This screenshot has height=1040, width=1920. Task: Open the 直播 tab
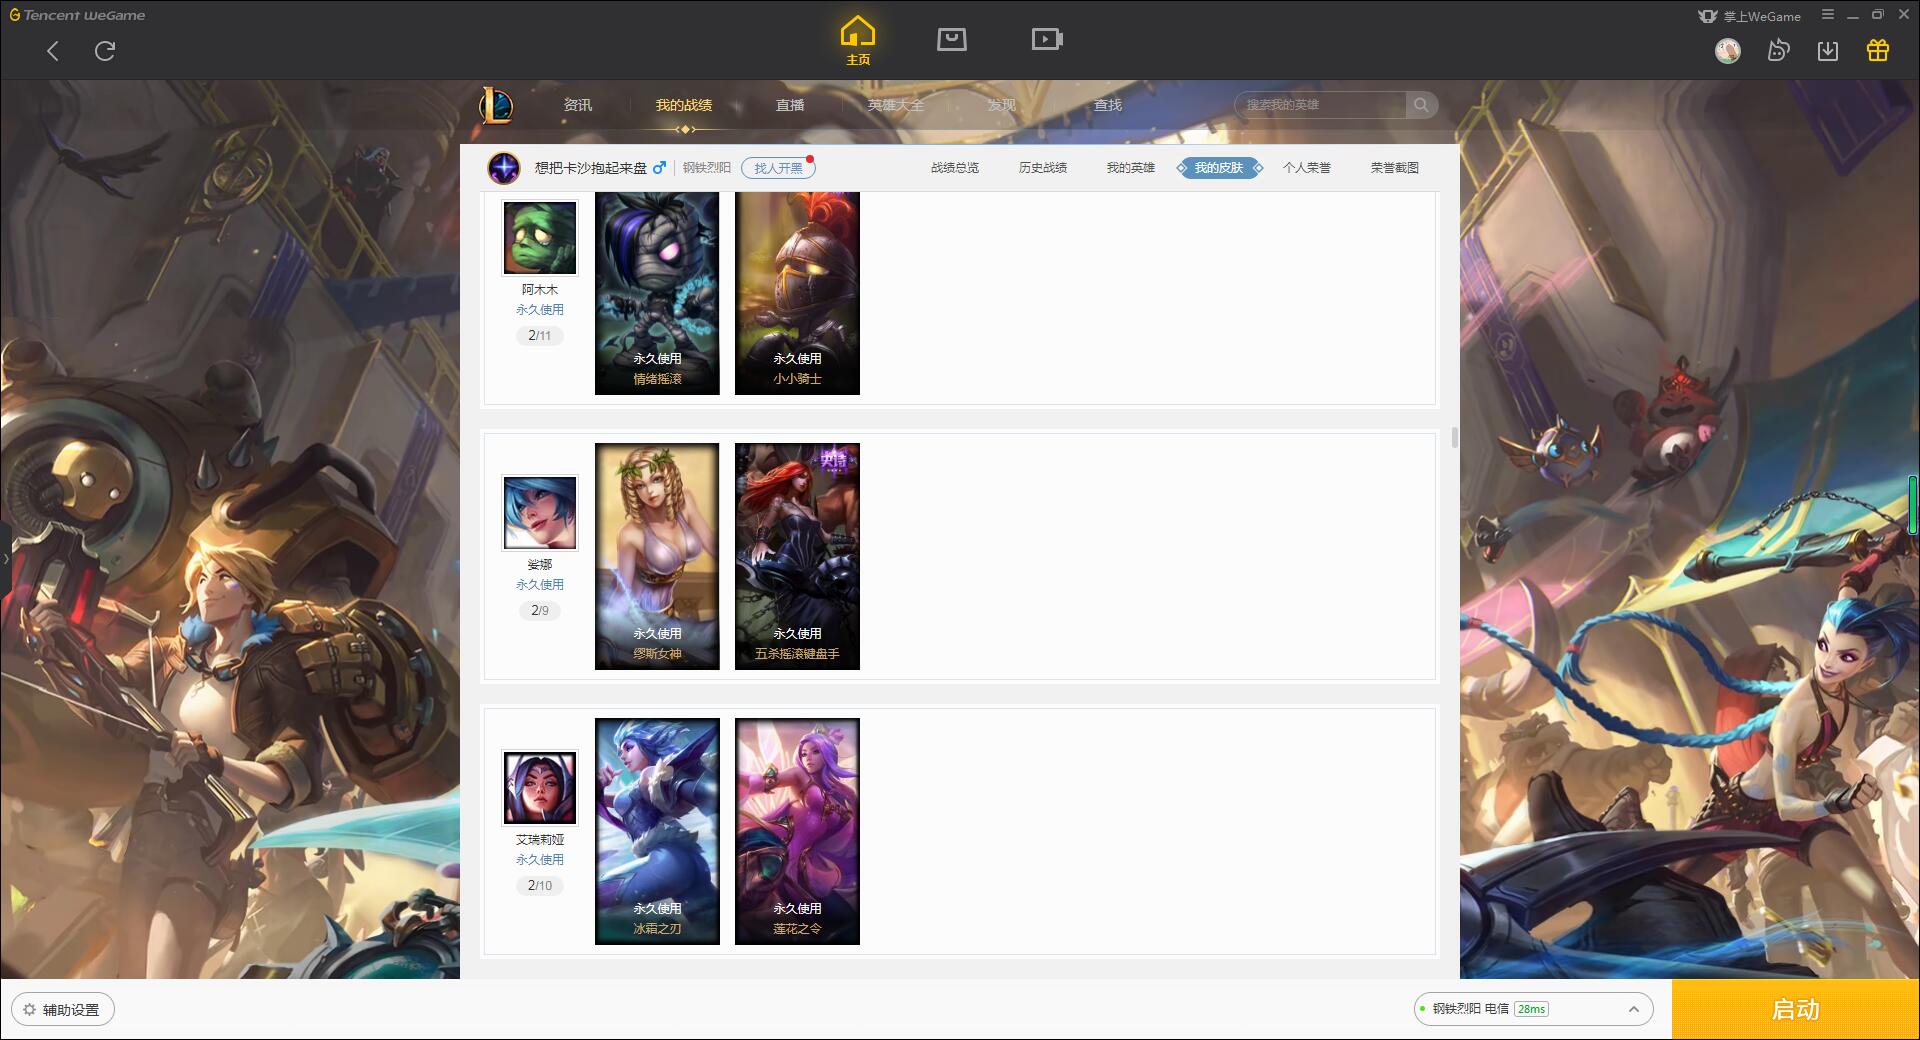790,105
